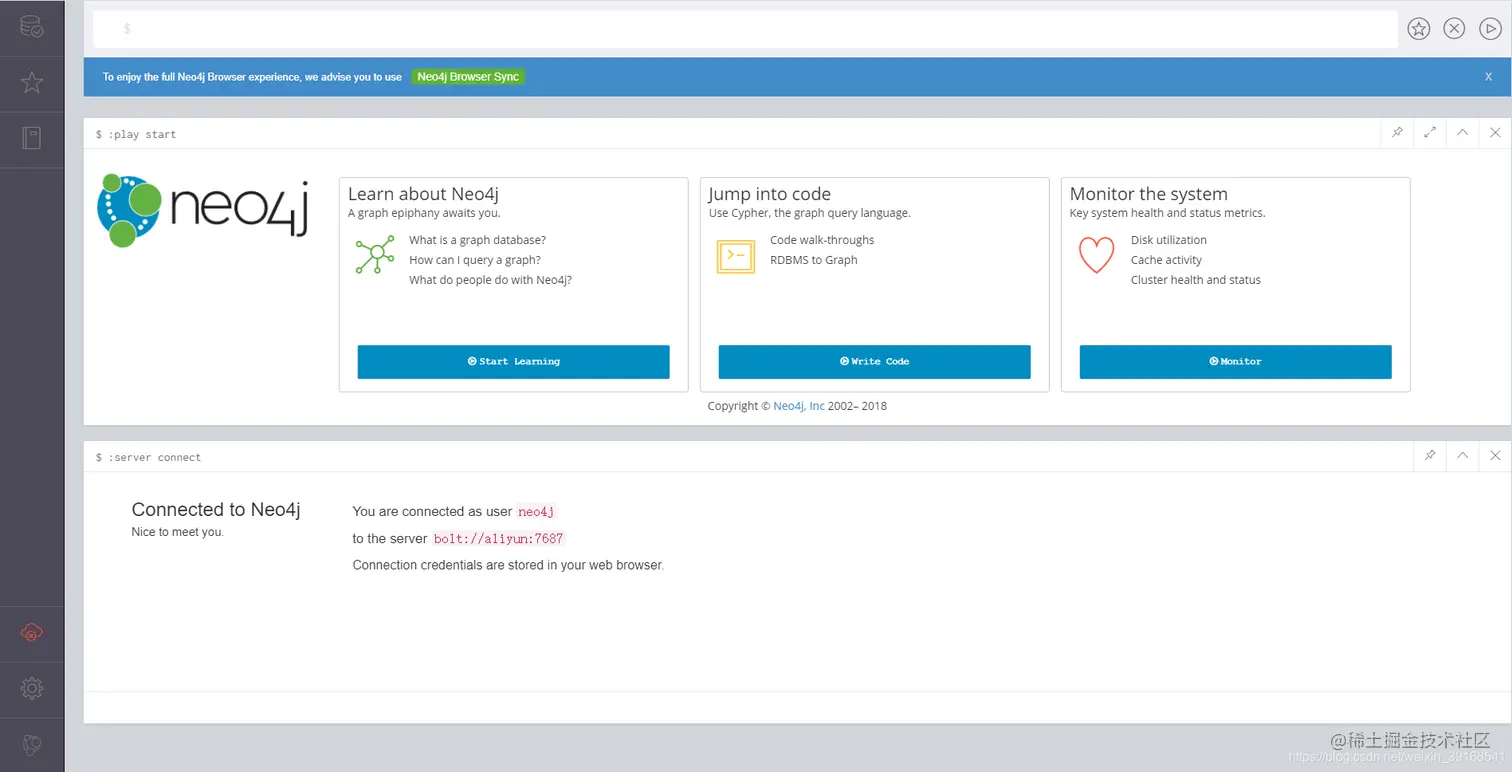Click the code terminal icon in Jump card
Viewport: 1512px width, 772px height.
[x=736, y=256]
